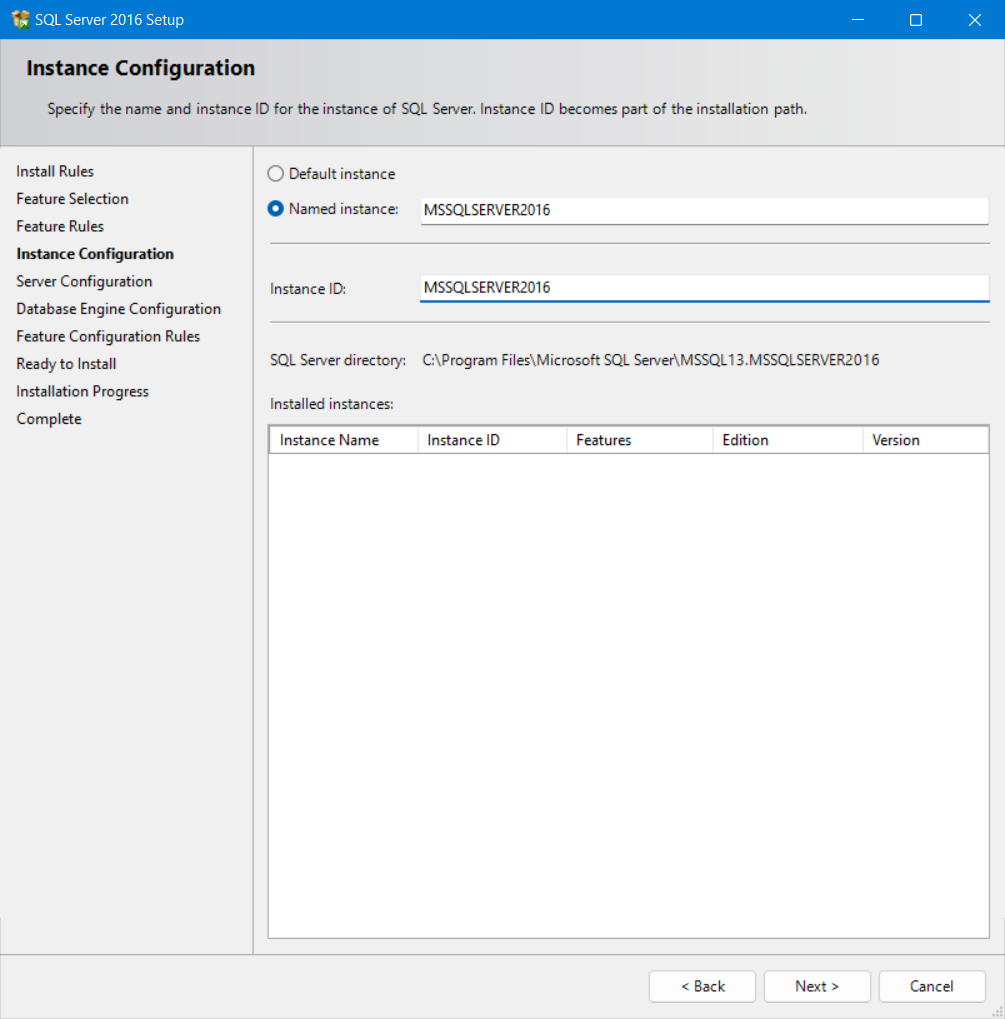
Task: Click the Instance ID column header
Action: coord(492,440)
